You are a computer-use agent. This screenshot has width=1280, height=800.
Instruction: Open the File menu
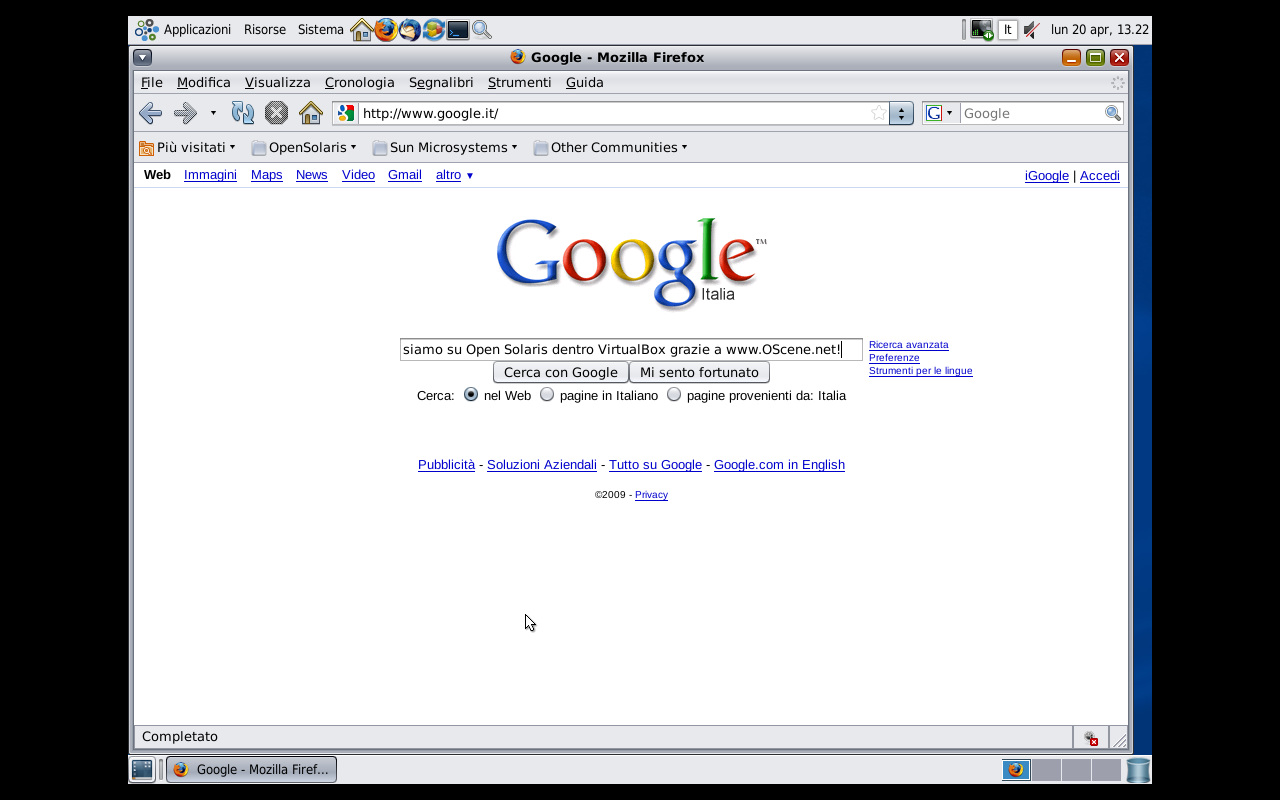152,83
